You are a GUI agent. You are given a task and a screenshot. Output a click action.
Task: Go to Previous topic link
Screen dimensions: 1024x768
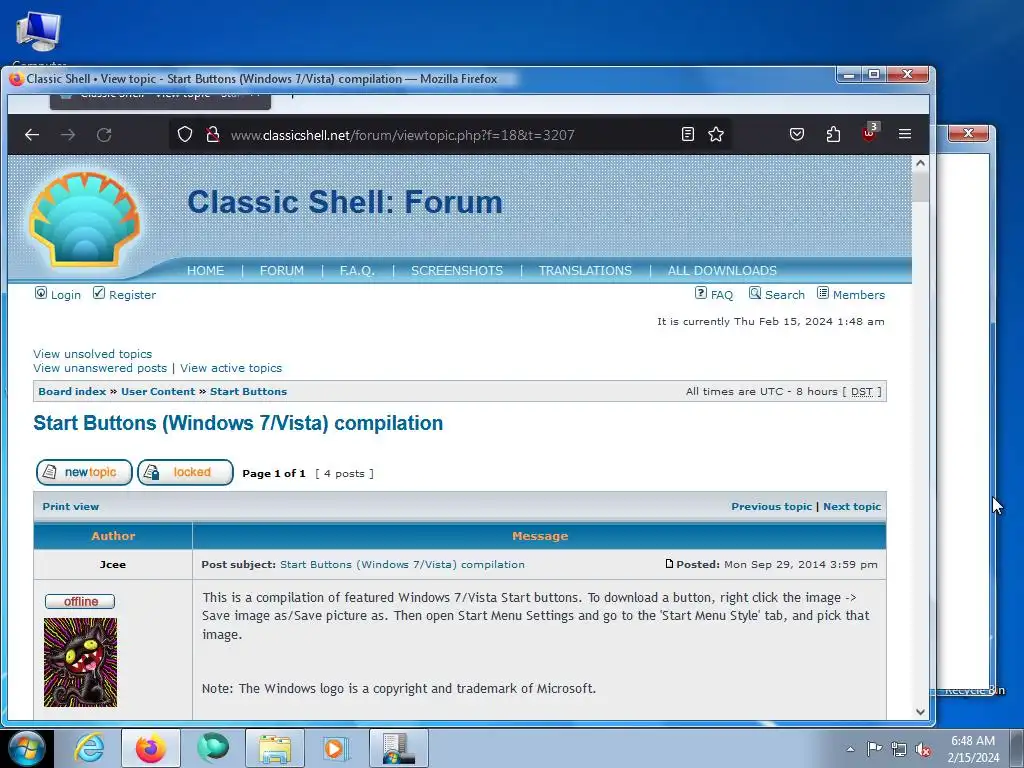point(771,506)
